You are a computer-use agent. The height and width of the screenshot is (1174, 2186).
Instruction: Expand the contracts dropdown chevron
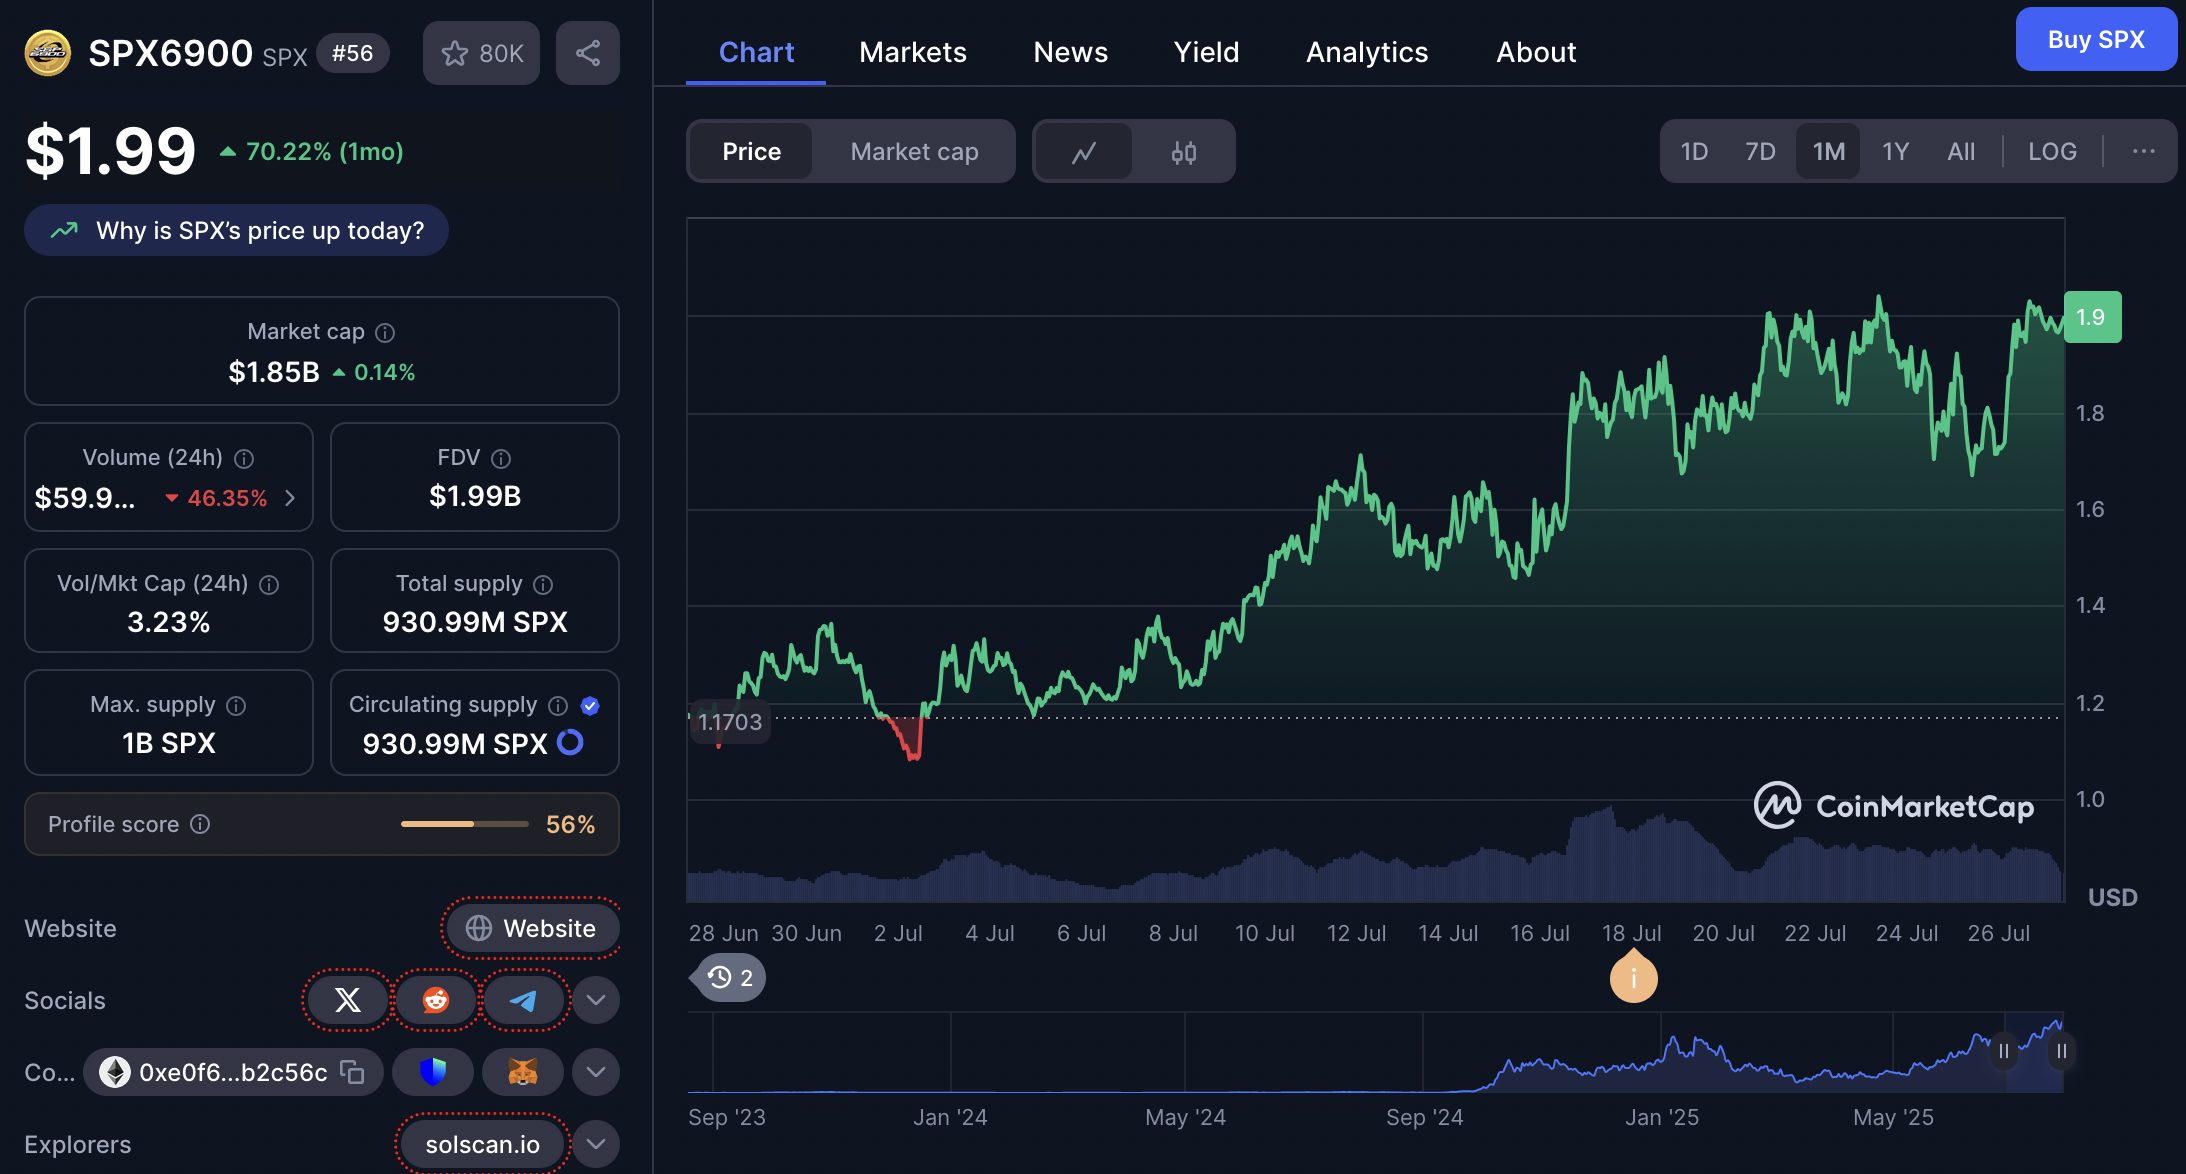tap(596, 1072)
